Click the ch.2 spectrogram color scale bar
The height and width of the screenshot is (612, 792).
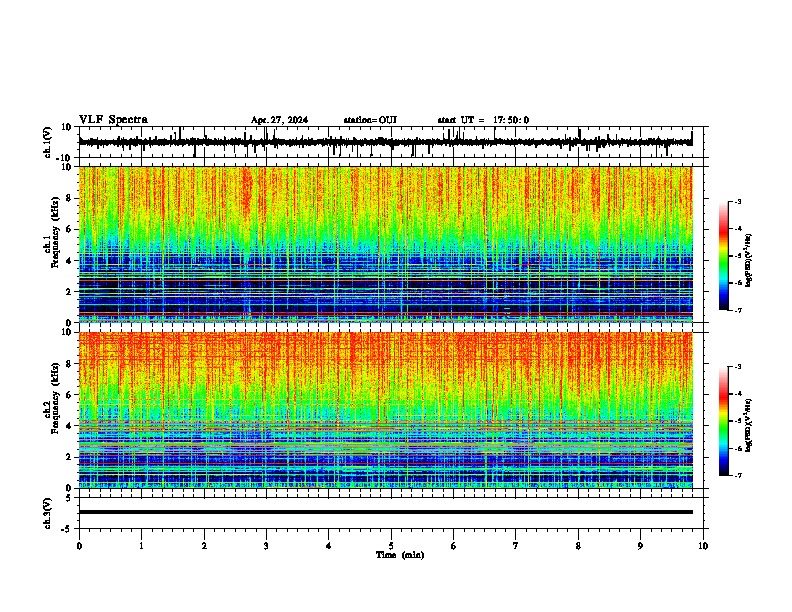(x=724, y=421)
